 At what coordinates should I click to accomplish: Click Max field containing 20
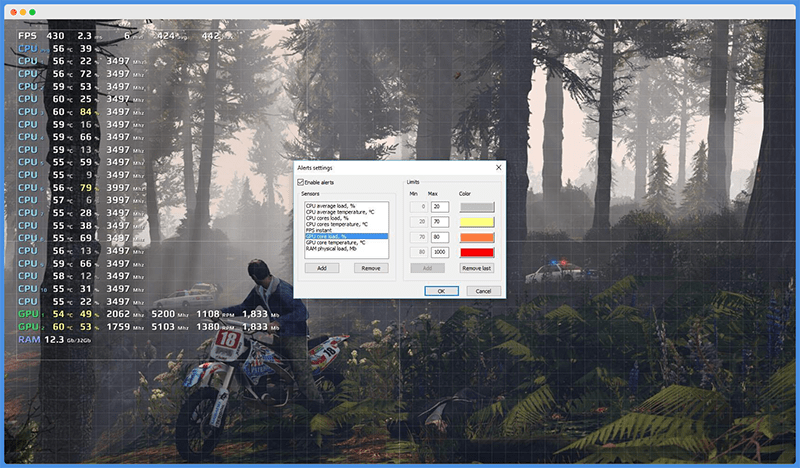(440, 207)
